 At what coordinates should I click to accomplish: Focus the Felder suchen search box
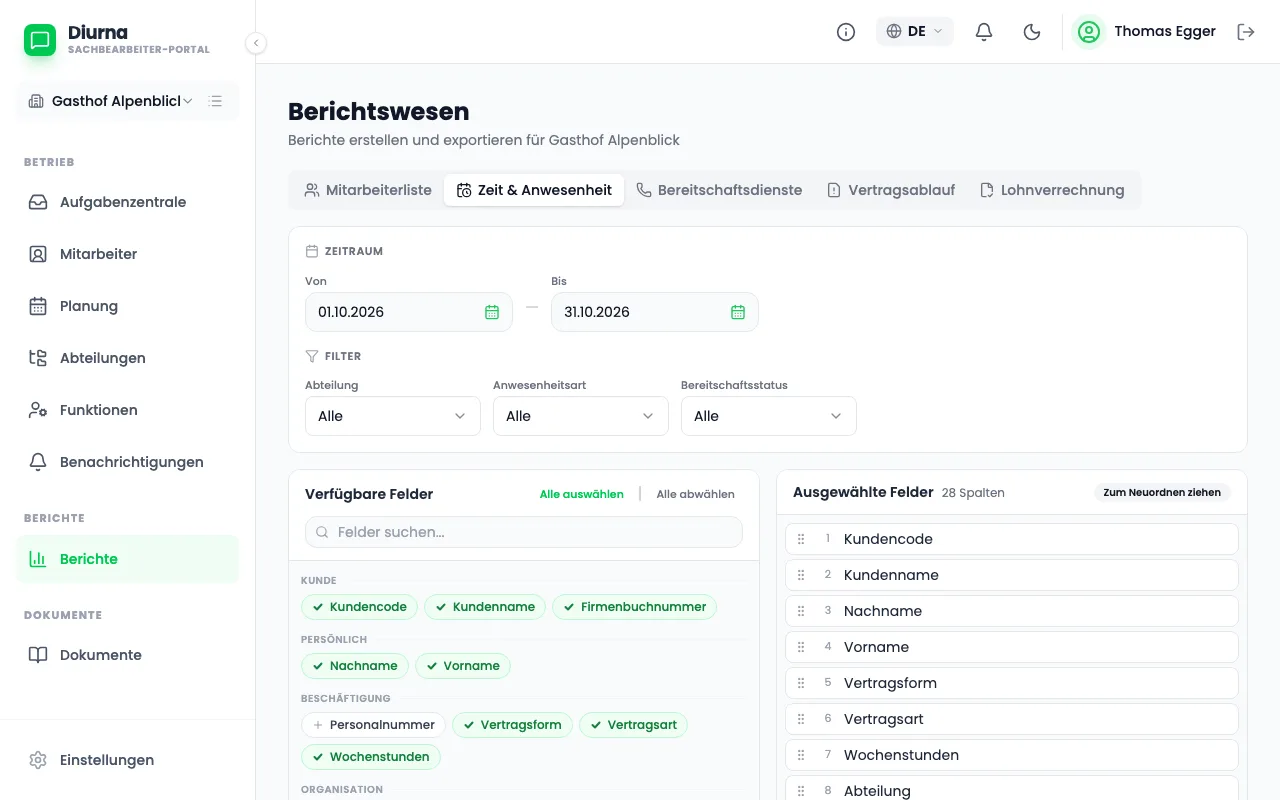[524, 532]
